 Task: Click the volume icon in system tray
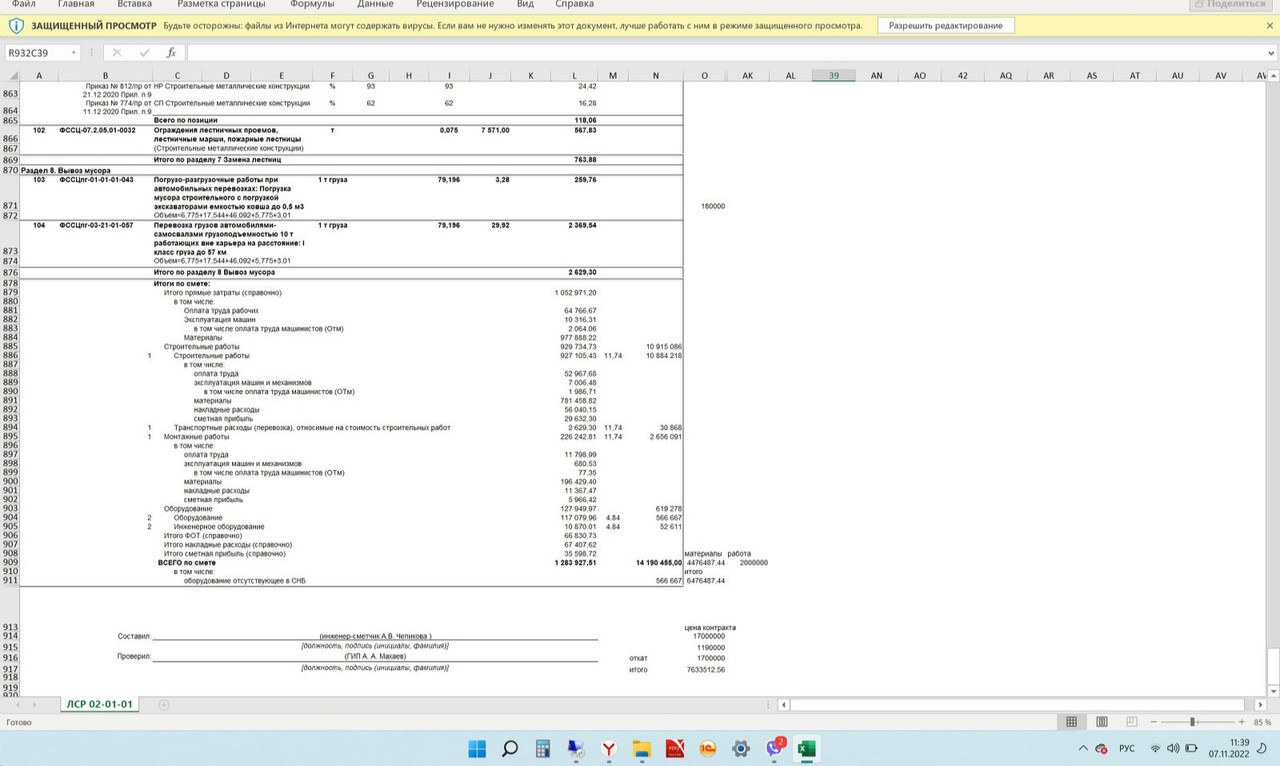[x=1172, y=748]
